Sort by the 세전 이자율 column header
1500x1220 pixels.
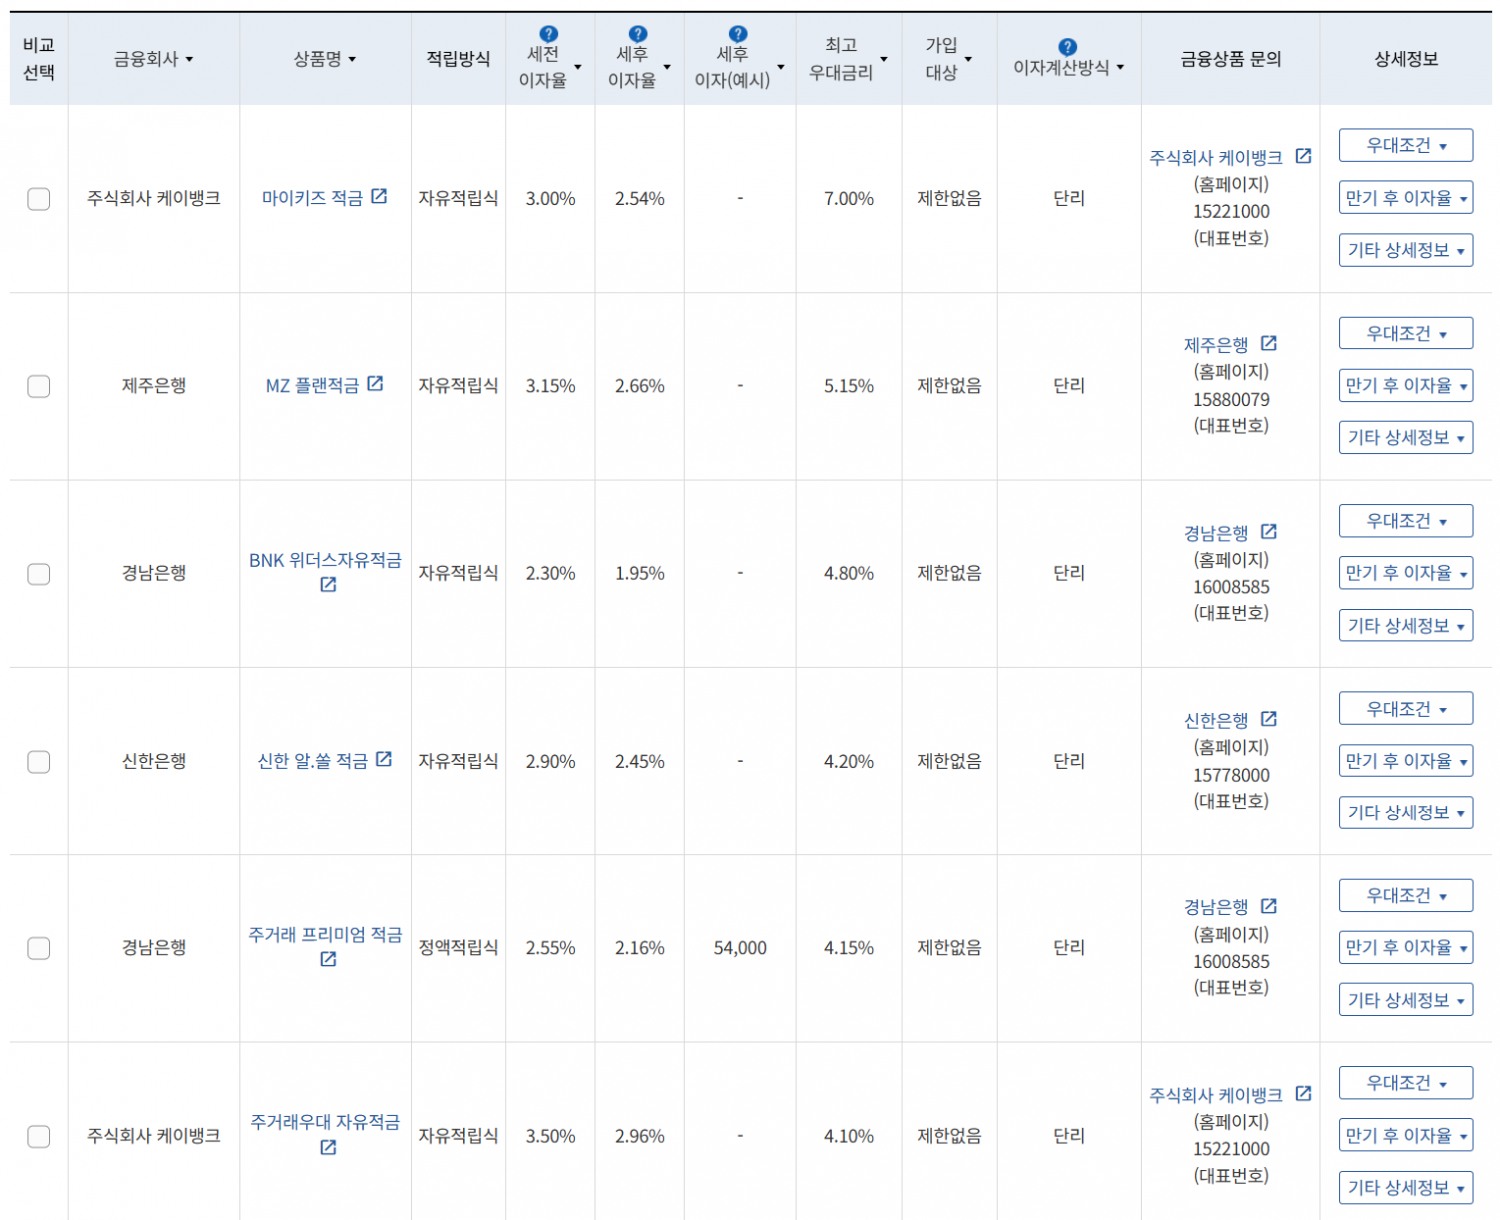coord(550,67)
